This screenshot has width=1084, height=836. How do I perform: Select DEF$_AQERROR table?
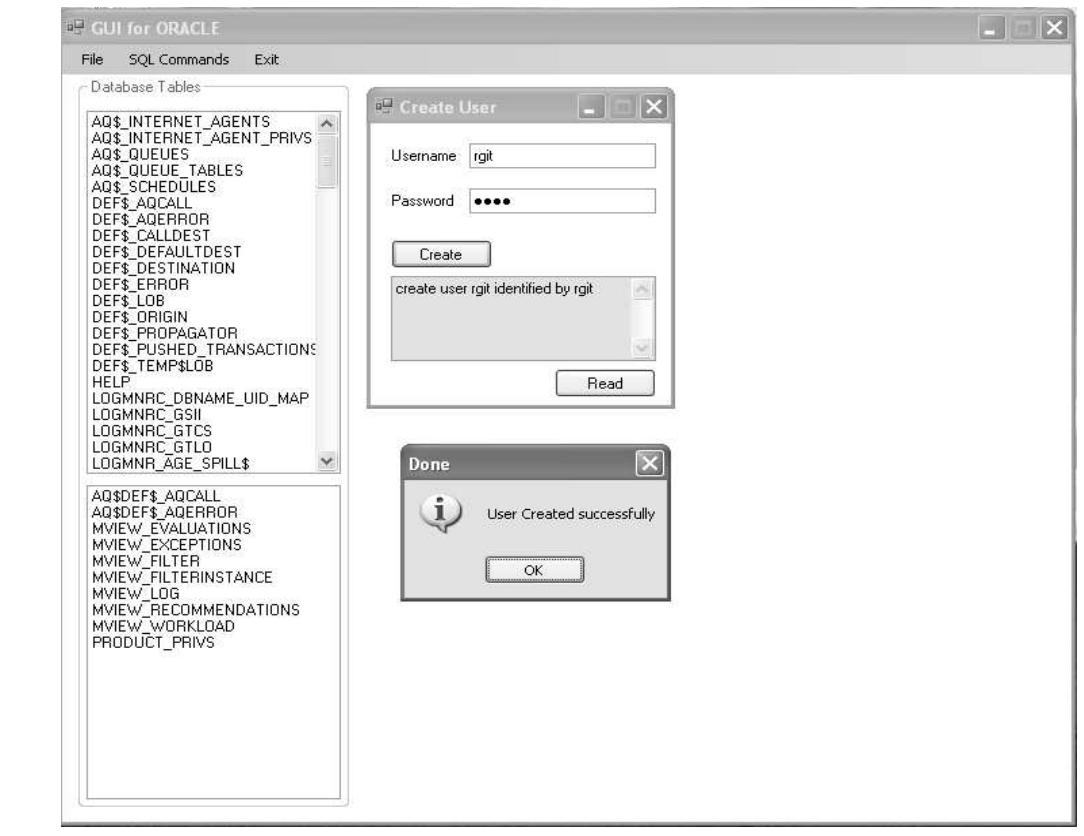pos(150,219)
